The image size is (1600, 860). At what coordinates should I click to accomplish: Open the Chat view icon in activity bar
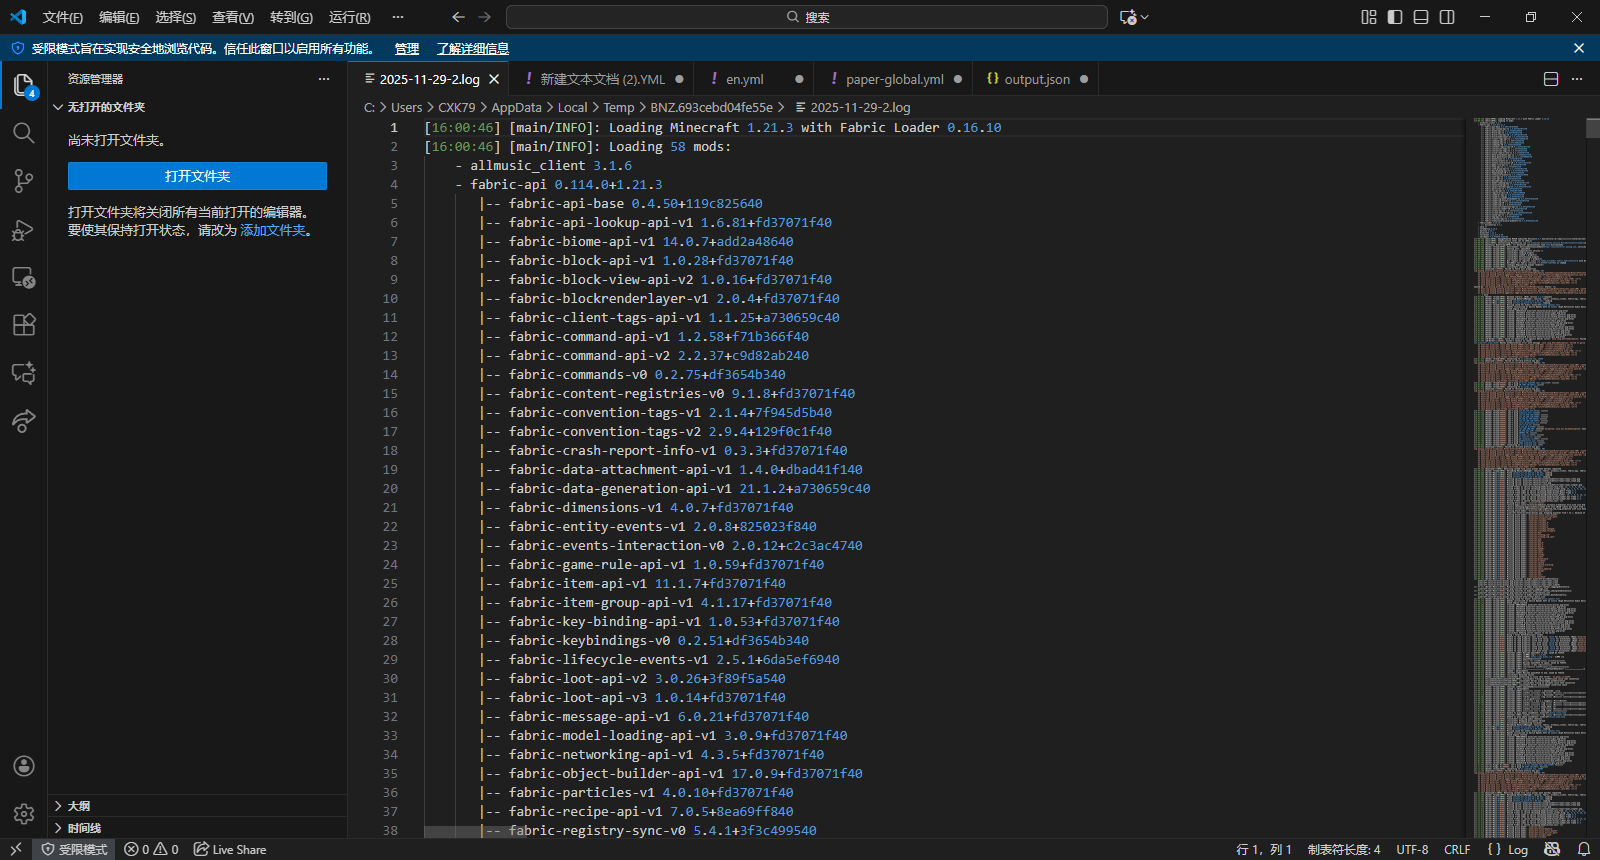click(24, 373)
